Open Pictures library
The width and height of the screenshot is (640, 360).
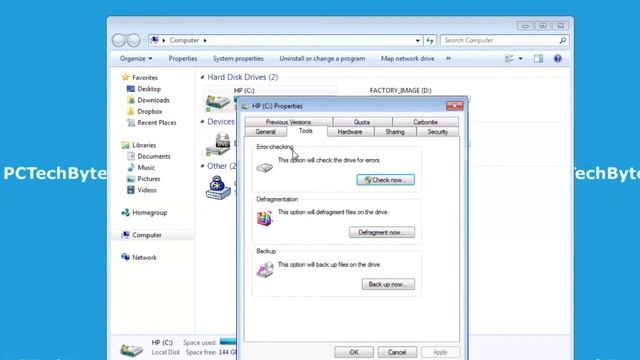click(x=149, y=179)
